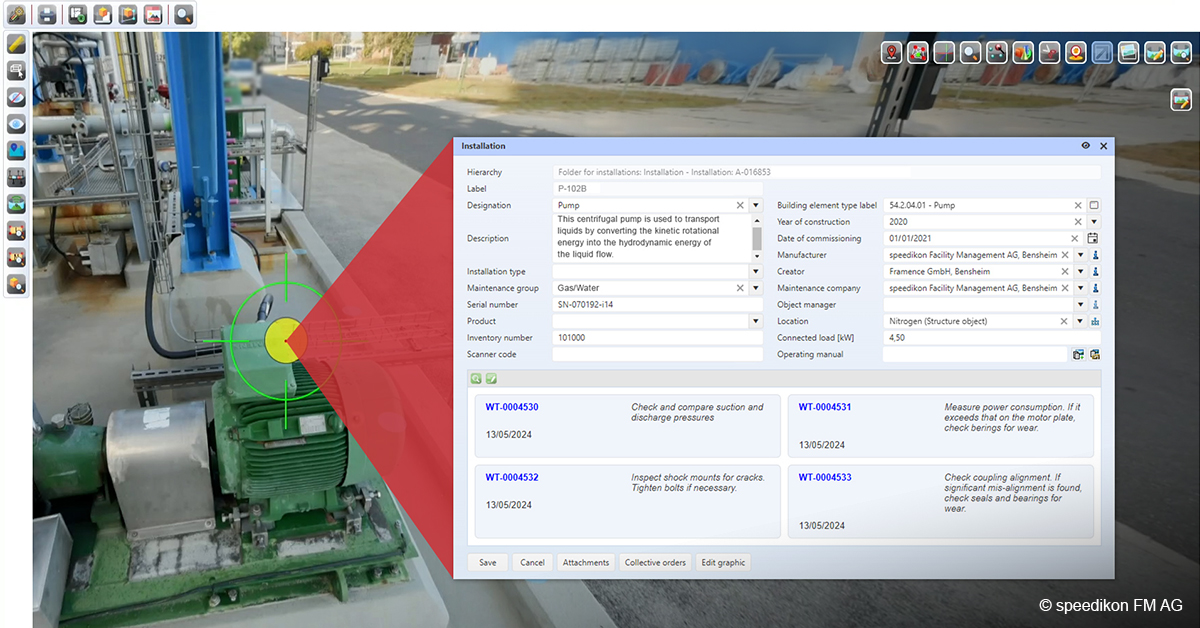This screenshot has height=628, width=1200.
Task: Click the Scanner code input field
Action: [657, 354]
